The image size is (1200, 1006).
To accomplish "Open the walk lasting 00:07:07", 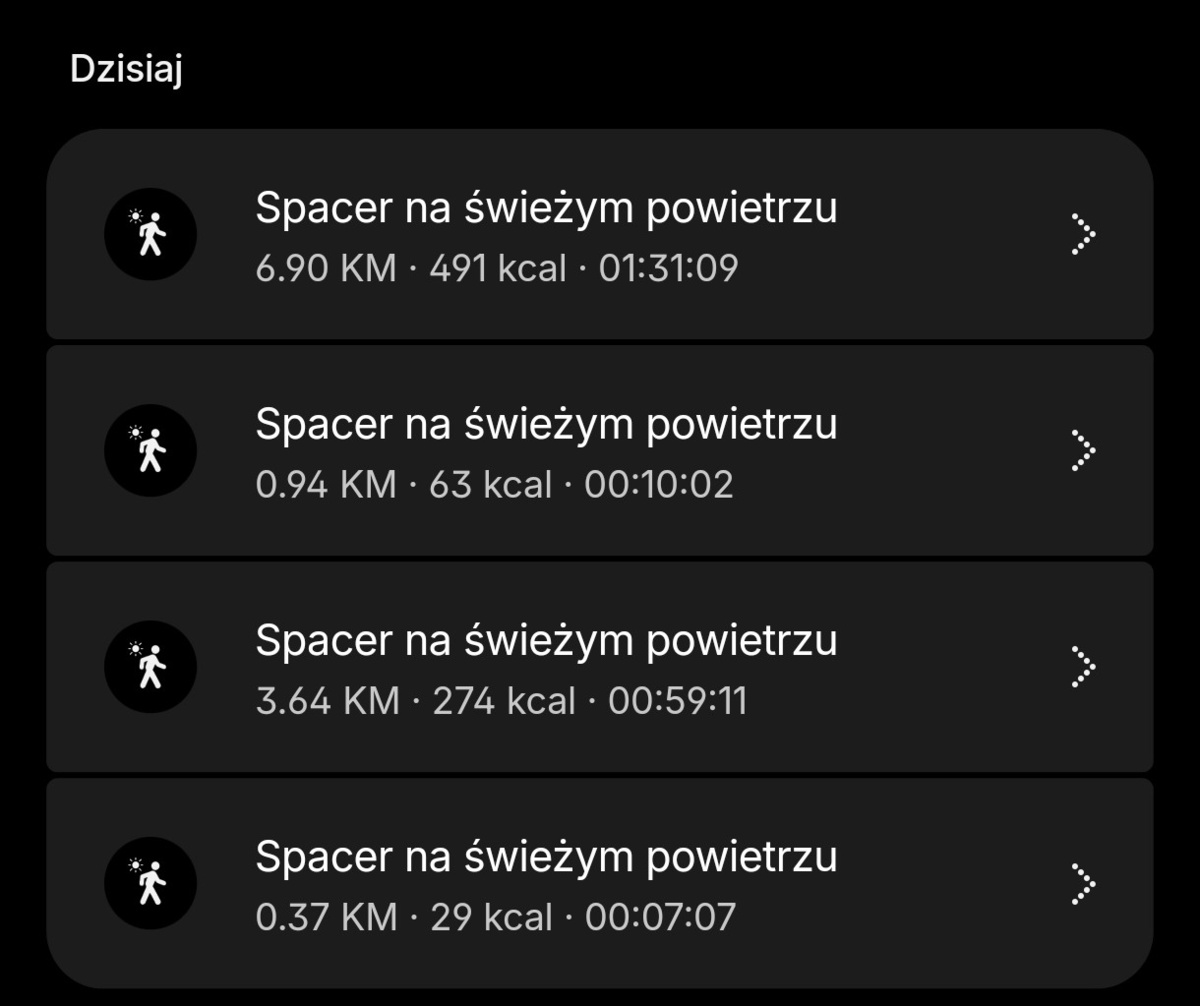I will (x=600, y=882).
